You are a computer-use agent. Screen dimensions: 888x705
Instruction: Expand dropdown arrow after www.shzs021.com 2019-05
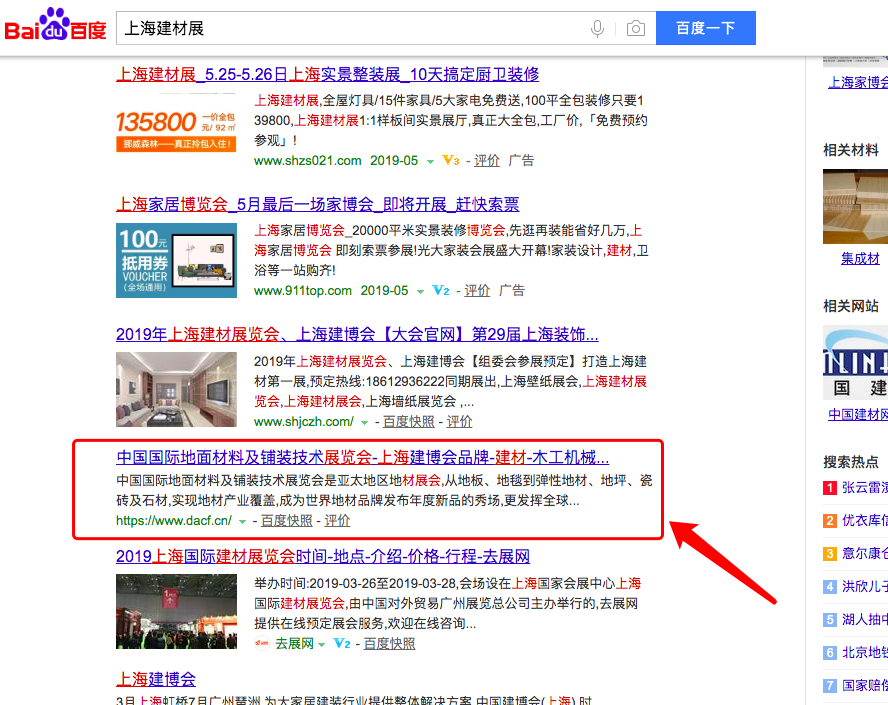point(430,161)
